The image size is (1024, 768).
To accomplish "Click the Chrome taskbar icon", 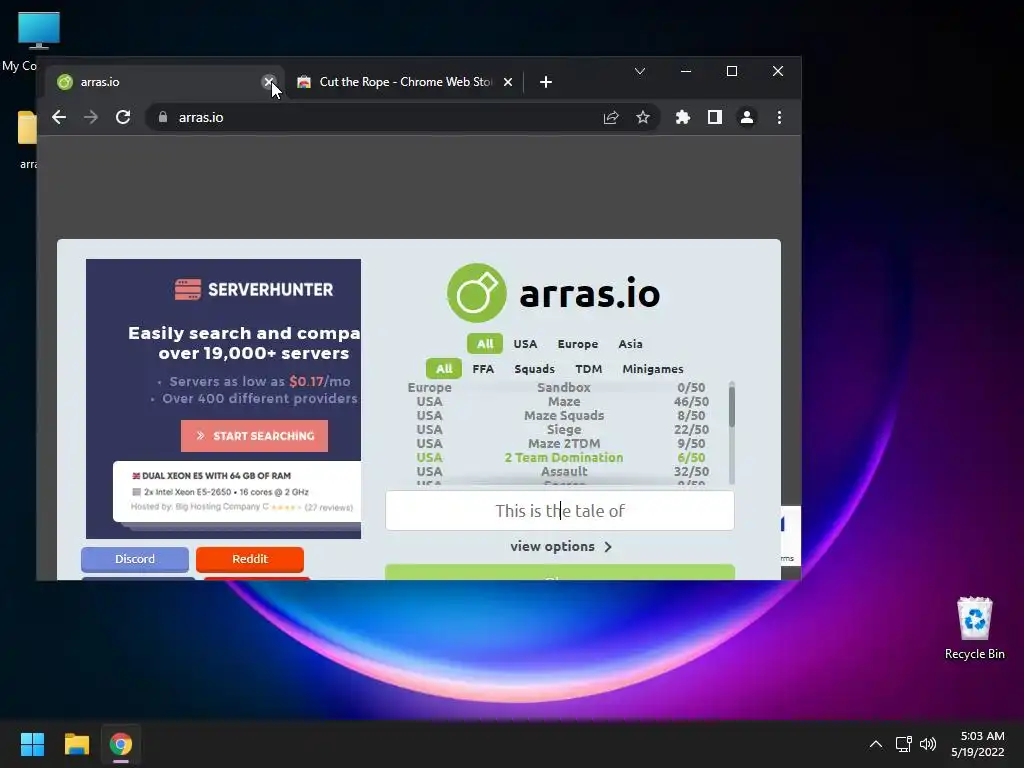I will pyautogui.click(x=121, y=744).
